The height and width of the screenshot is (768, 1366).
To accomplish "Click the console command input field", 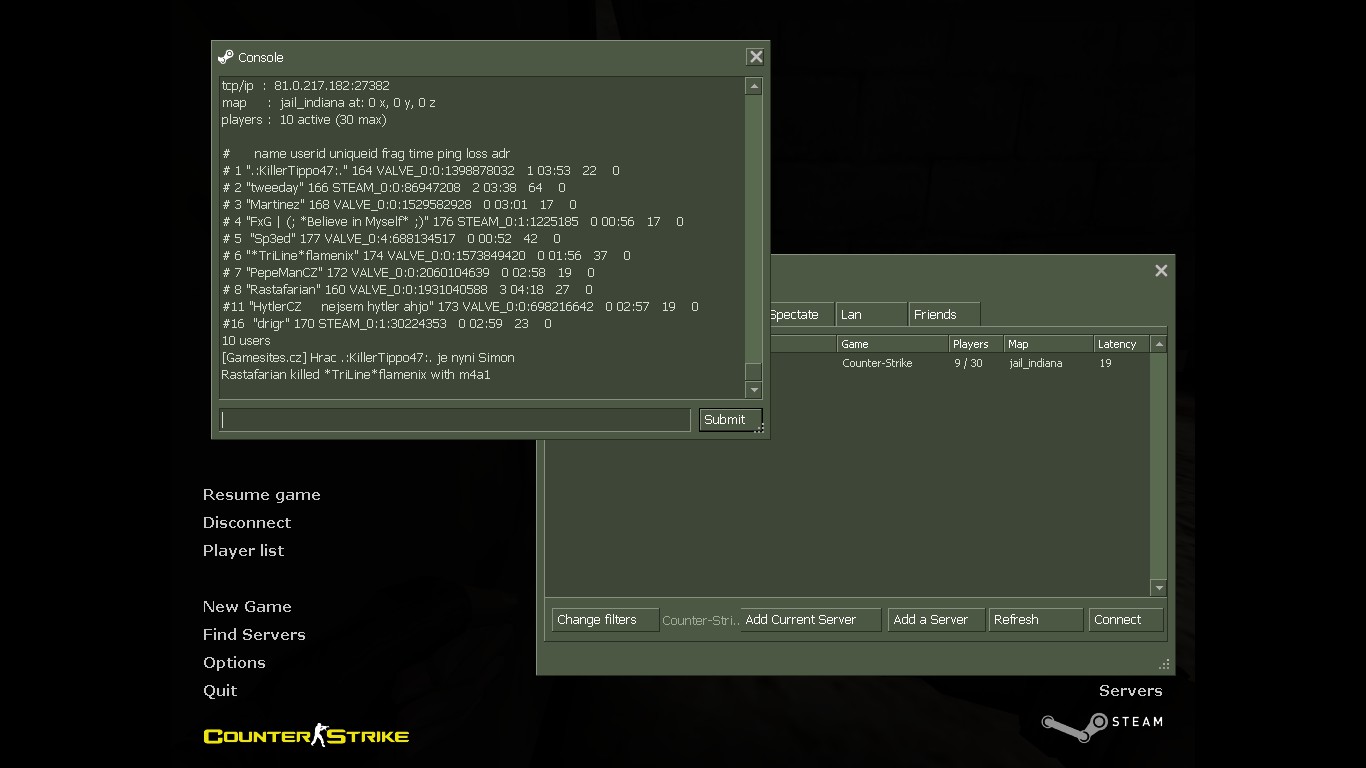I will (x=455, y=420).
